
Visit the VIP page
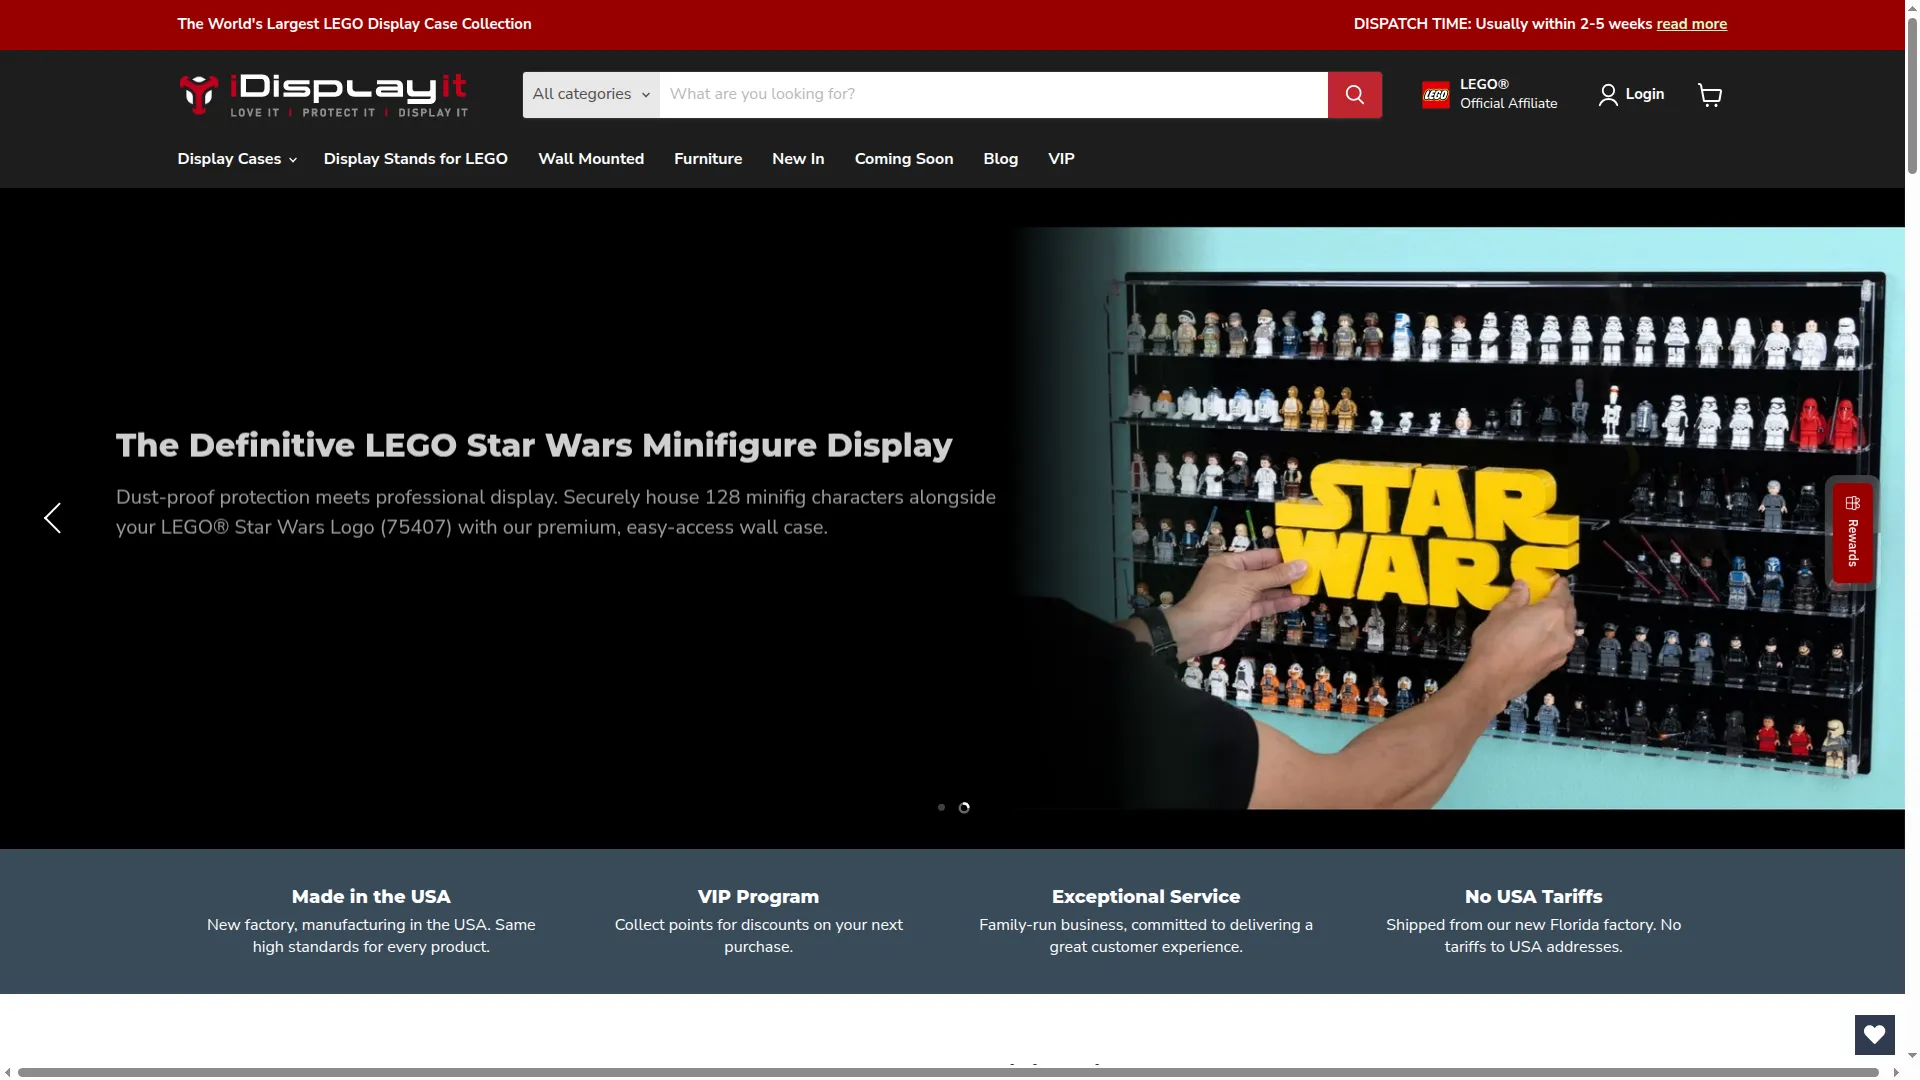(x=1061, y=159)
